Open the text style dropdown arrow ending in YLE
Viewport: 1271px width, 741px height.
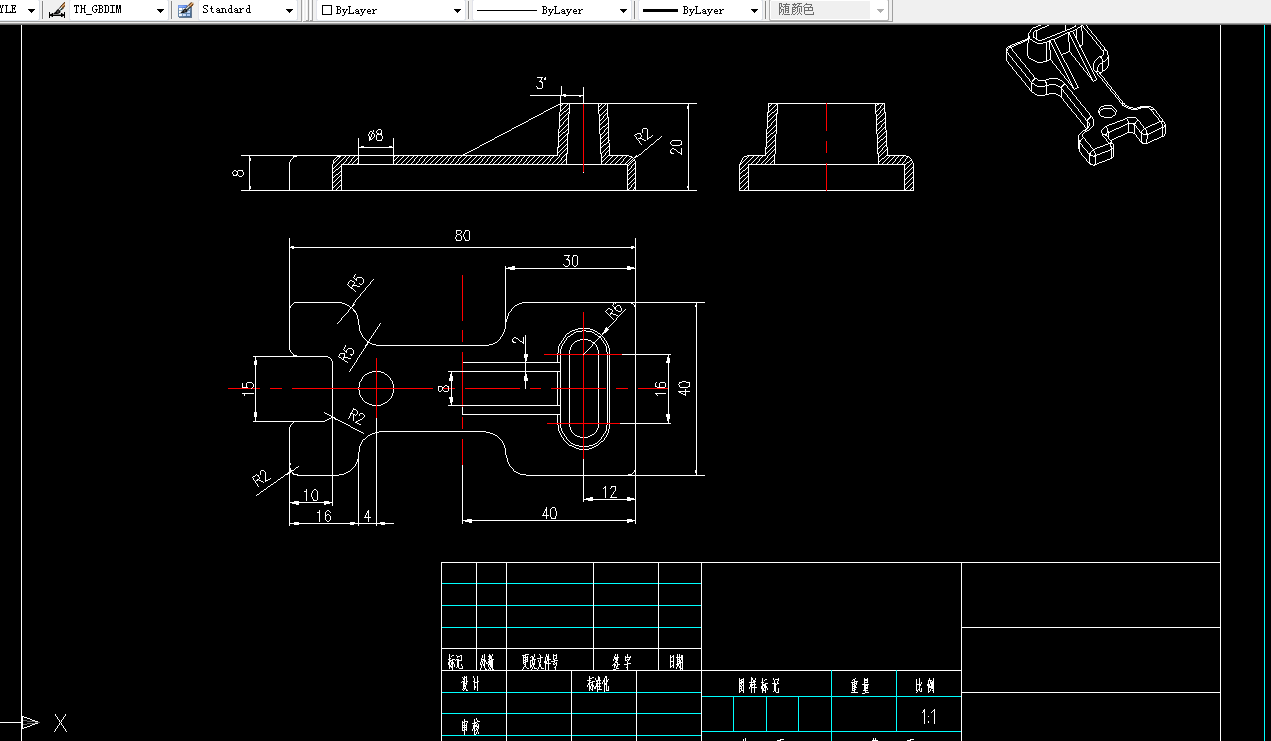[x=30, y=10]
